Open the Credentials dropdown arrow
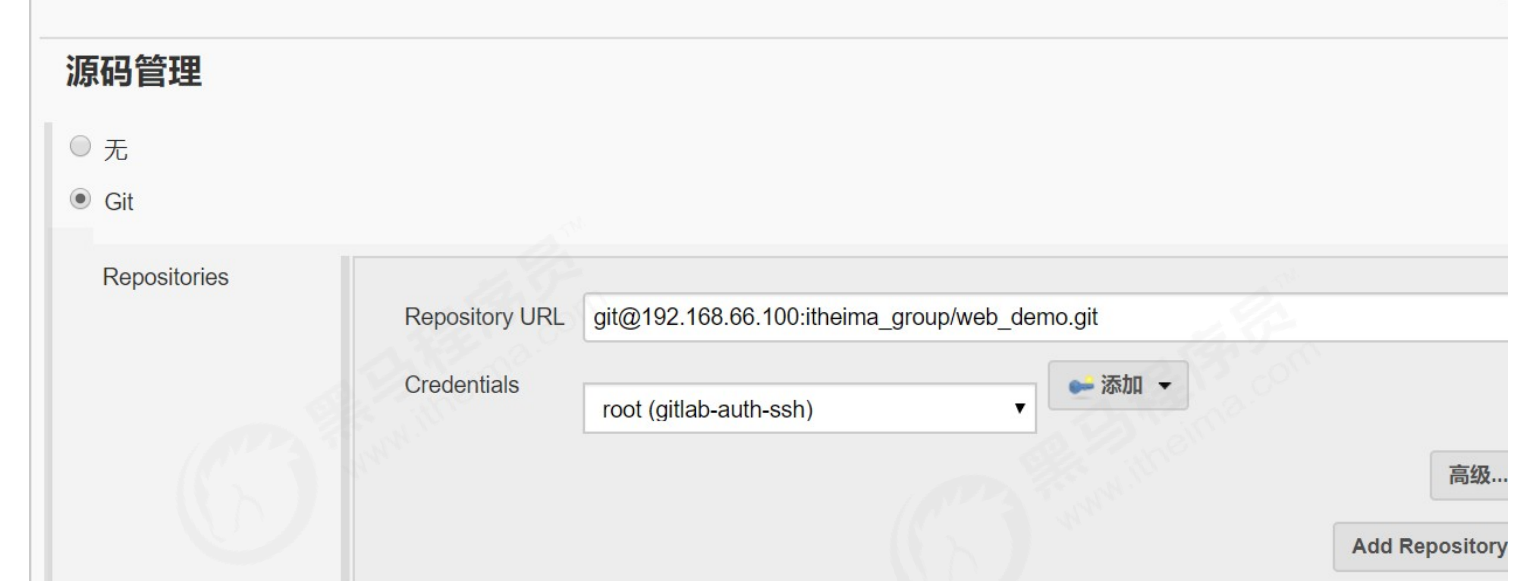The width and height of the screenshot is (1524, 581). point(1020,409)
